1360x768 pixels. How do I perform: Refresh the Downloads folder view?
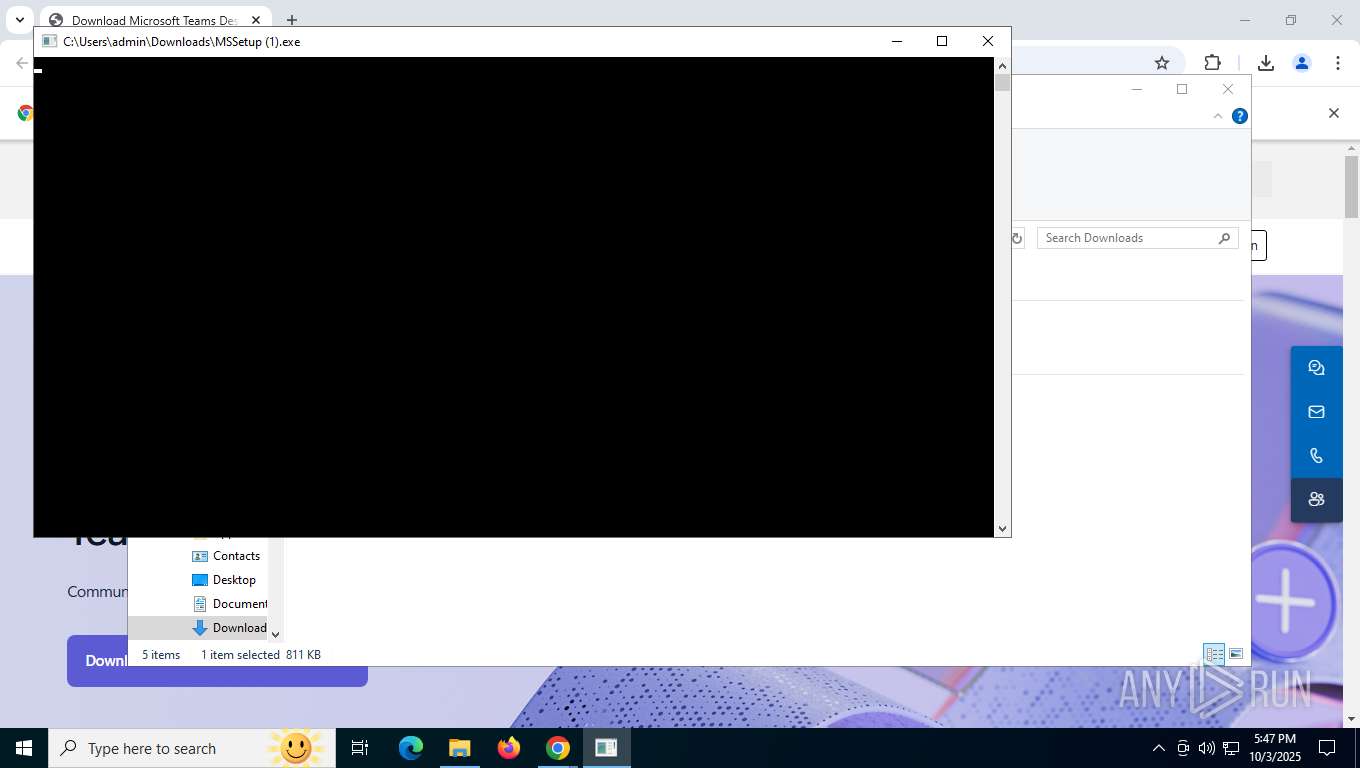point(1017,238)
